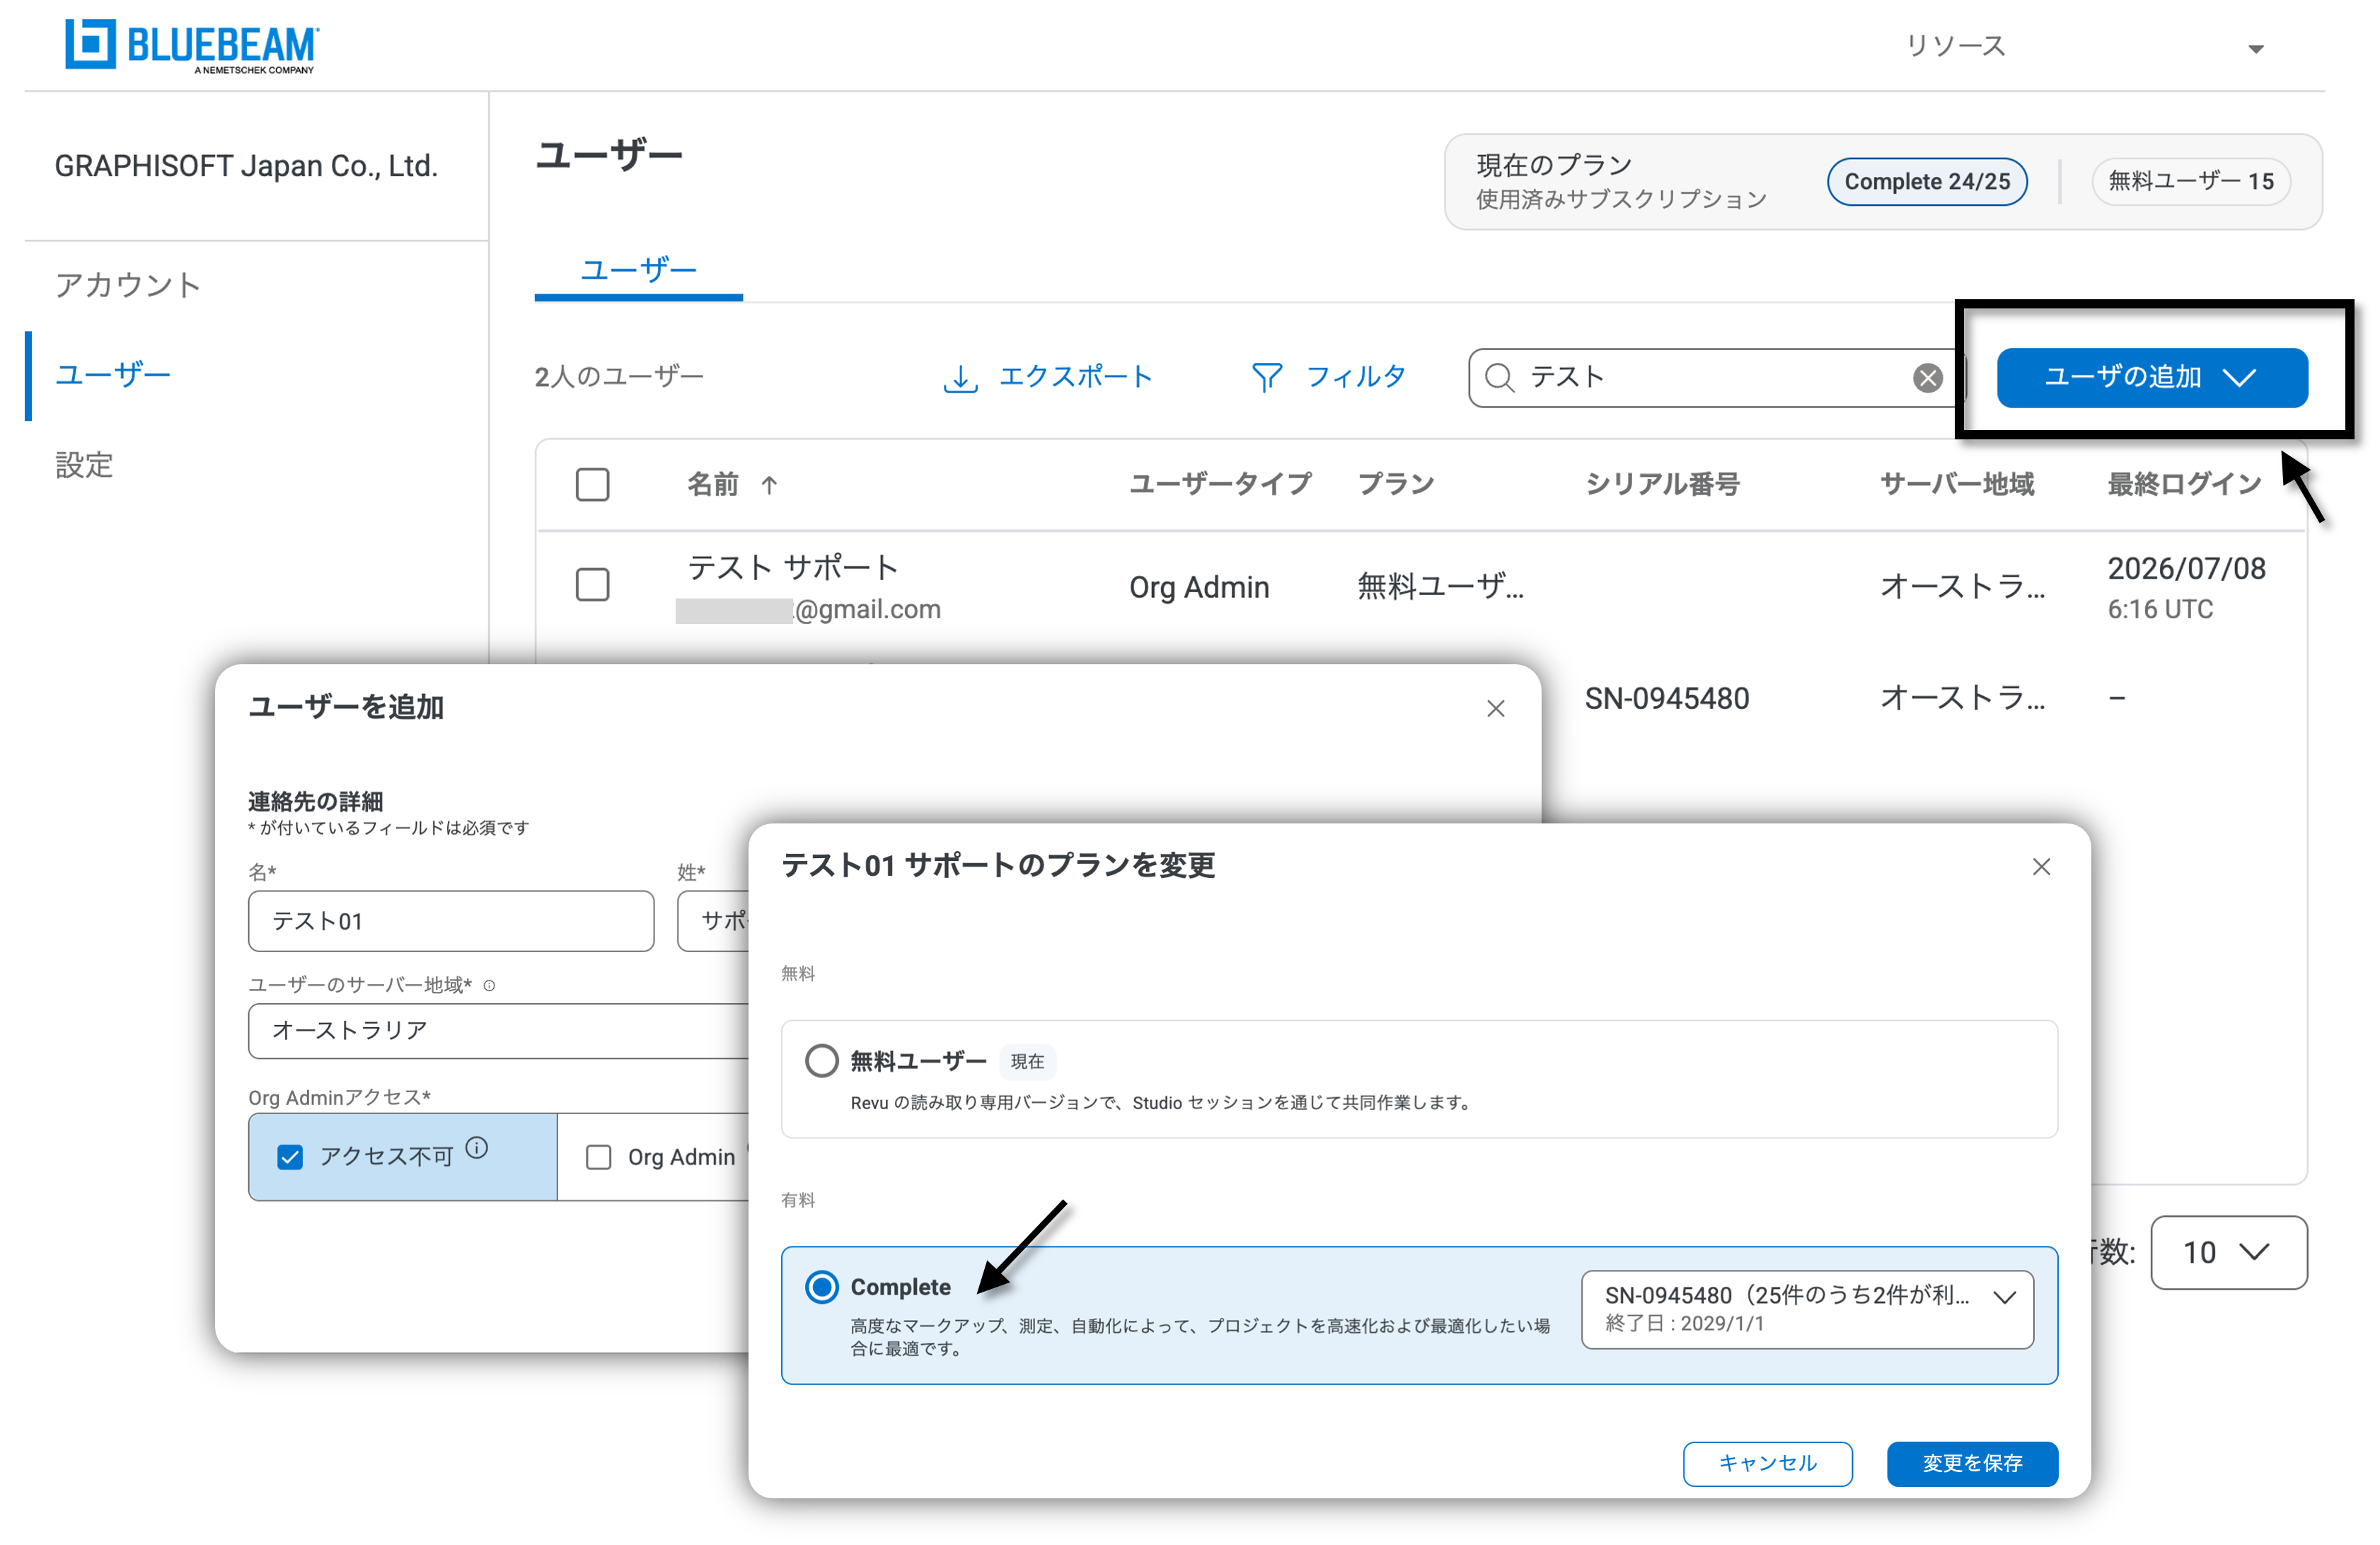Select the テスト サポート row checkbox

[592, 585]
